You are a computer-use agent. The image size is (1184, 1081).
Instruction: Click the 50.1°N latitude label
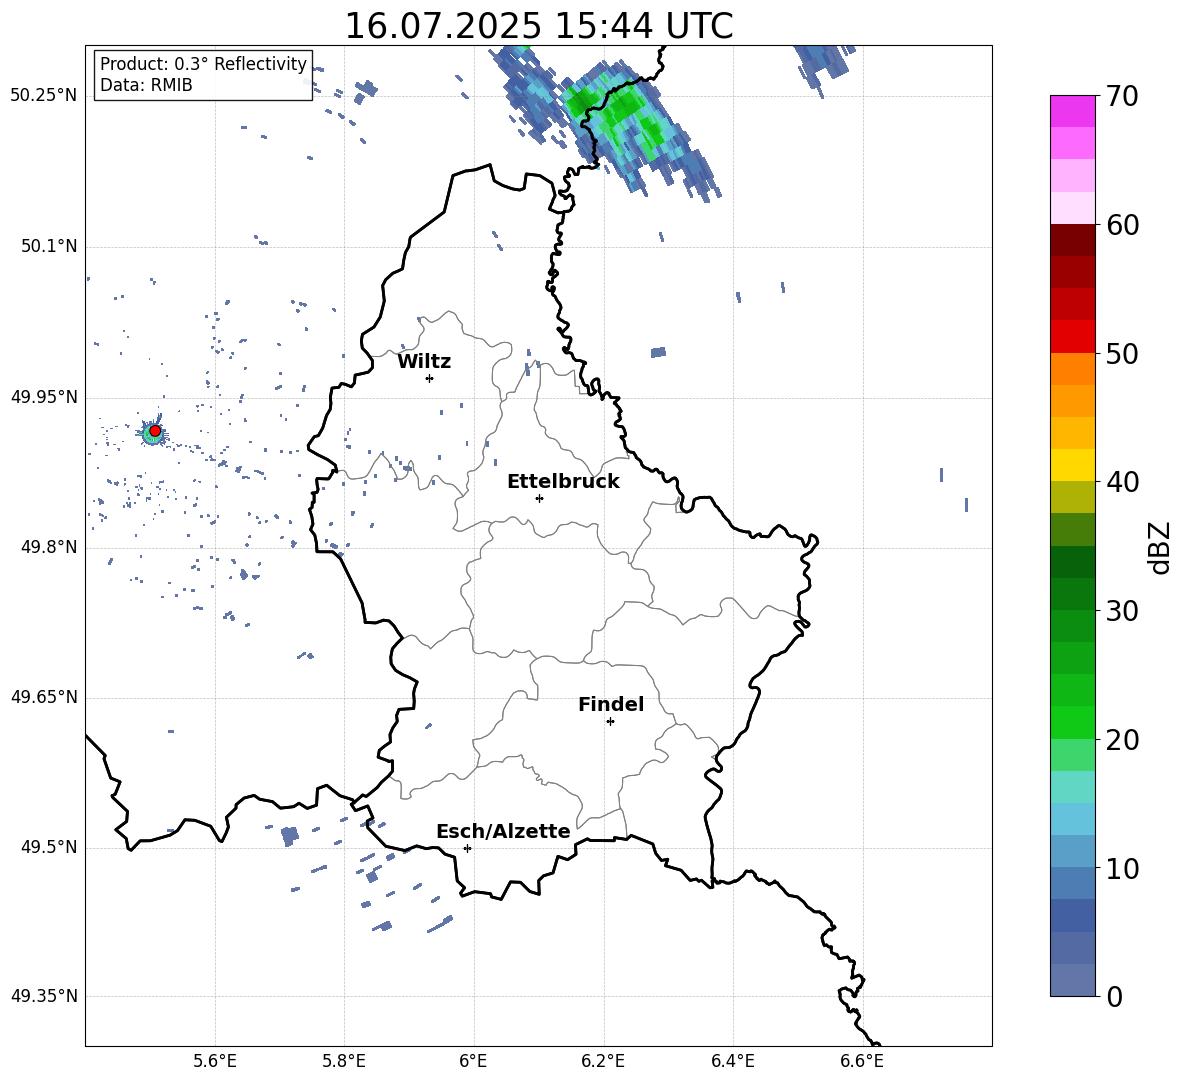pyautogui.click(x=49, y=246)
